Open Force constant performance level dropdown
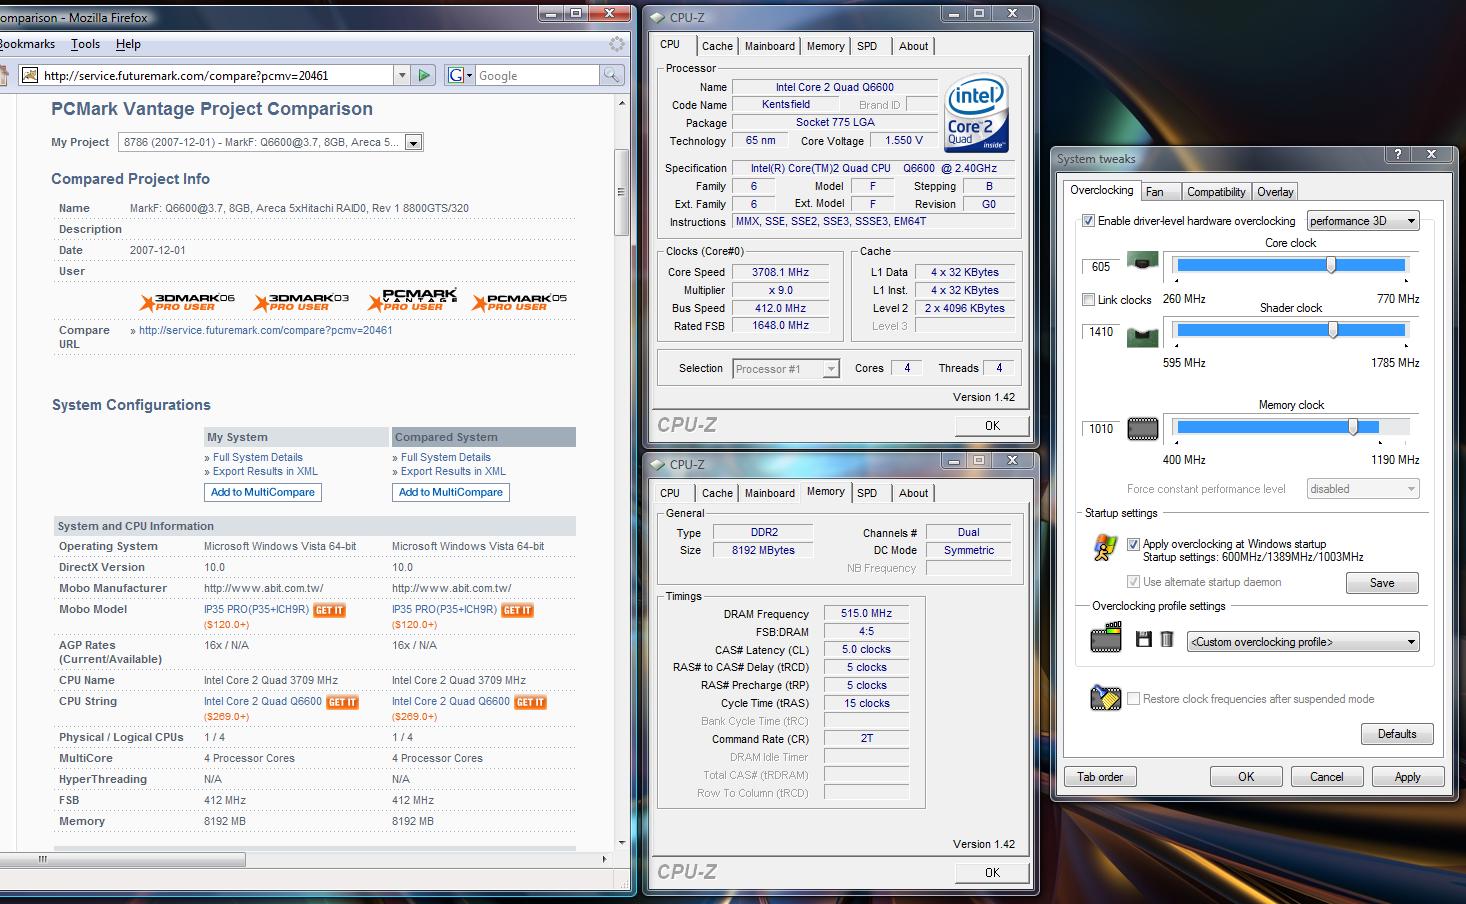The image size is (1466, 904). pos(1363,489)
